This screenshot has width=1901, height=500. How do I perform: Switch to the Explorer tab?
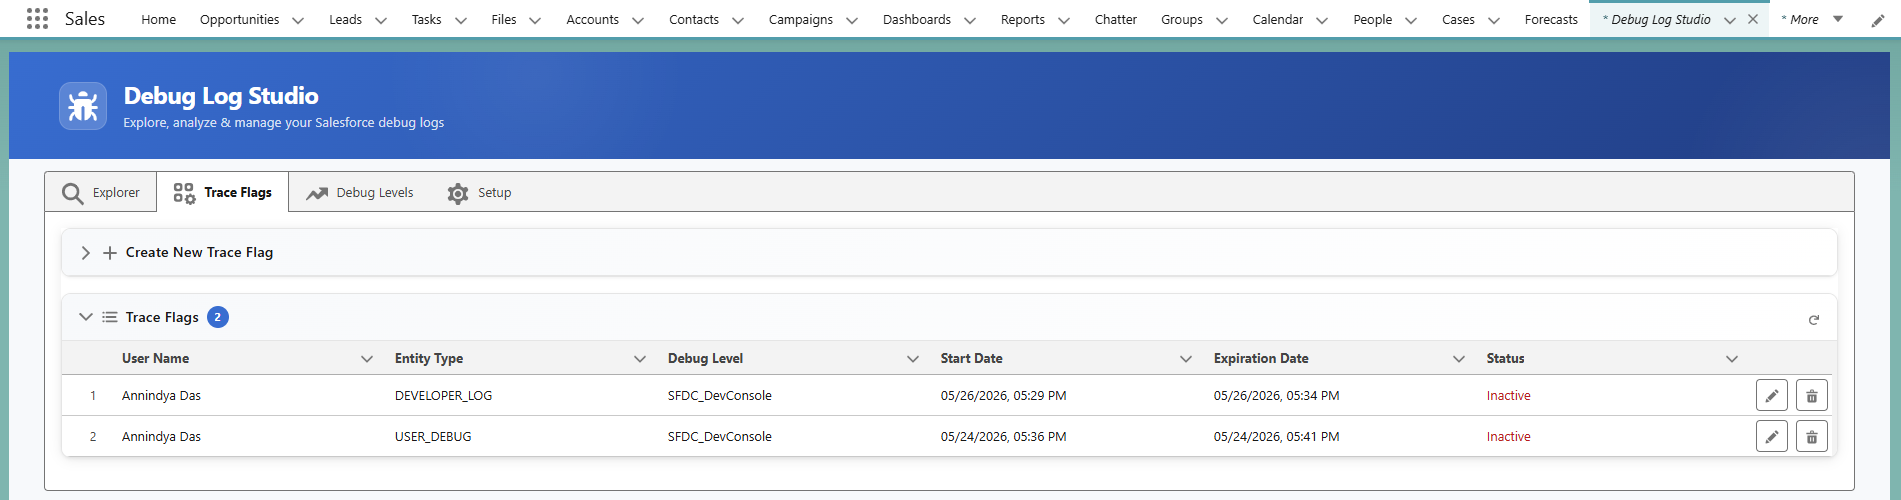tap(101, 192)
